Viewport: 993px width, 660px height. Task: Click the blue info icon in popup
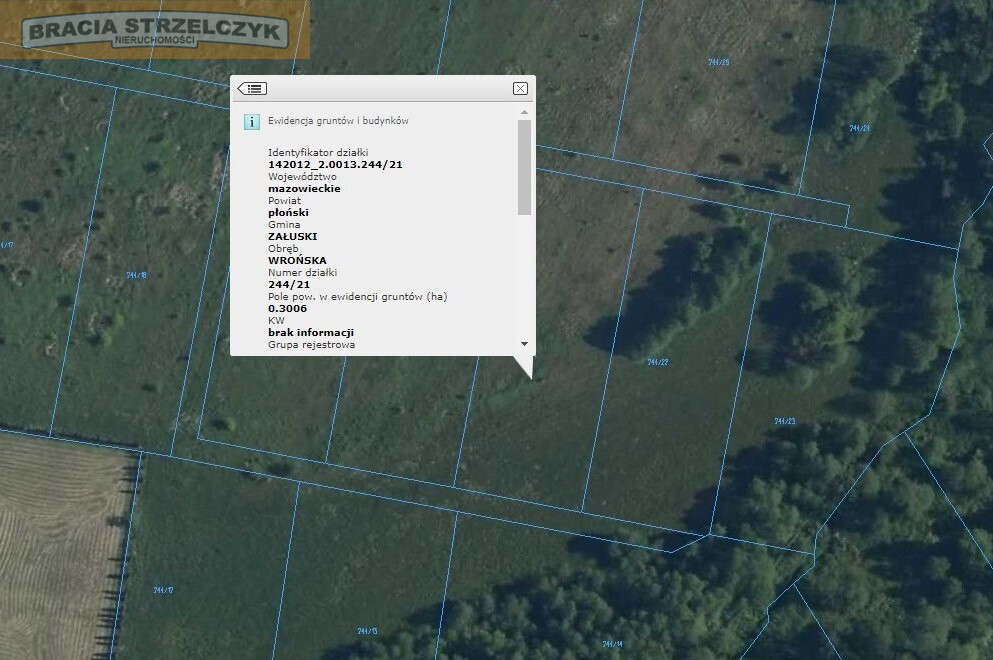coord(251,122)
